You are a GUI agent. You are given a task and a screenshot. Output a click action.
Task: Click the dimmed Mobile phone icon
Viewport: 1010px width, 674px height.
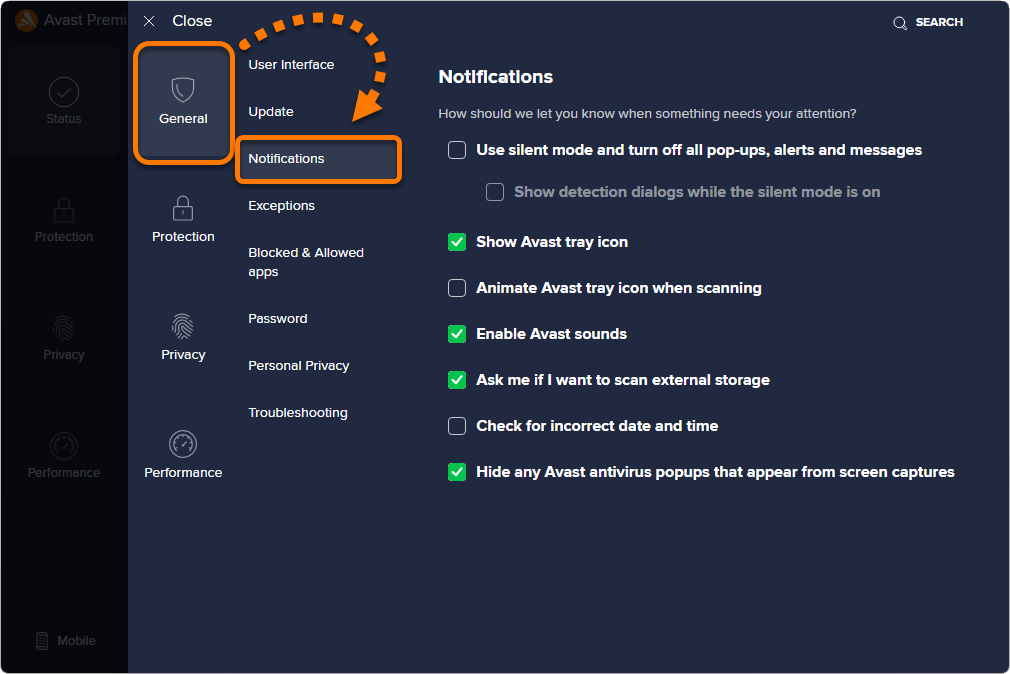(42, 640)
